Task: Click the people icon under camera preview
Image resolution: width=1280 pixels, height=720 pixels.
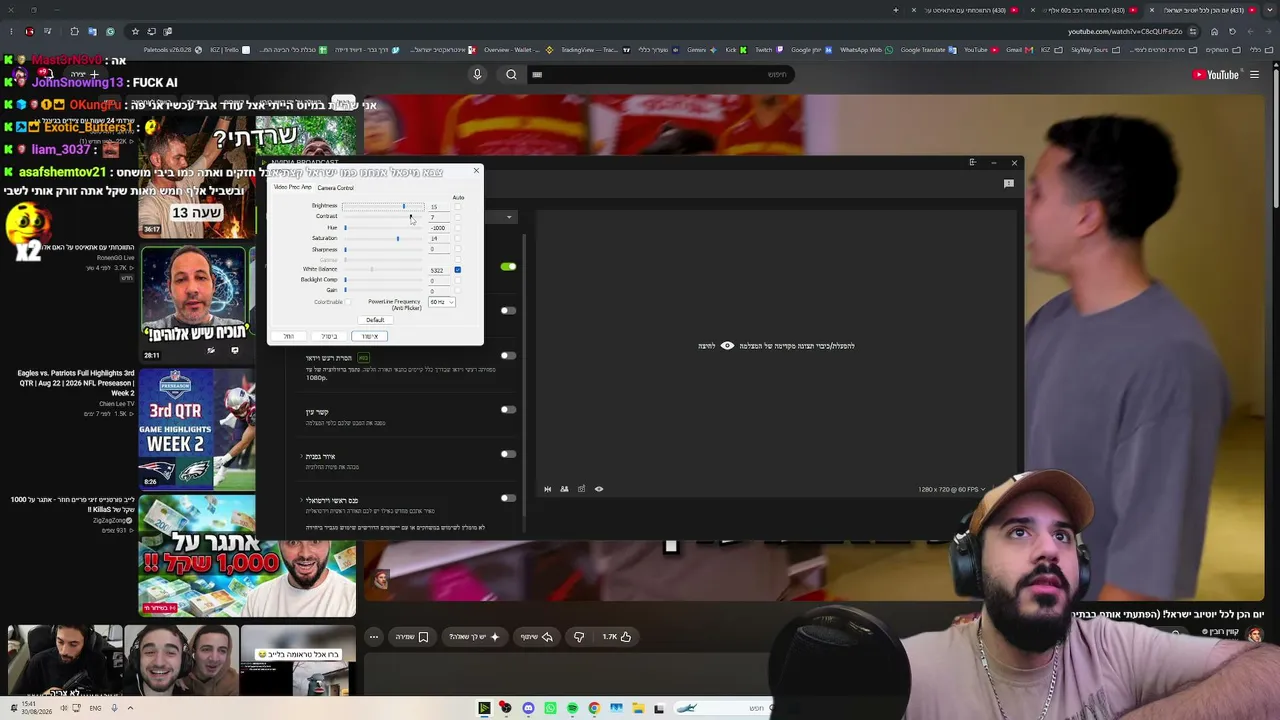Action: coord(564,489)
